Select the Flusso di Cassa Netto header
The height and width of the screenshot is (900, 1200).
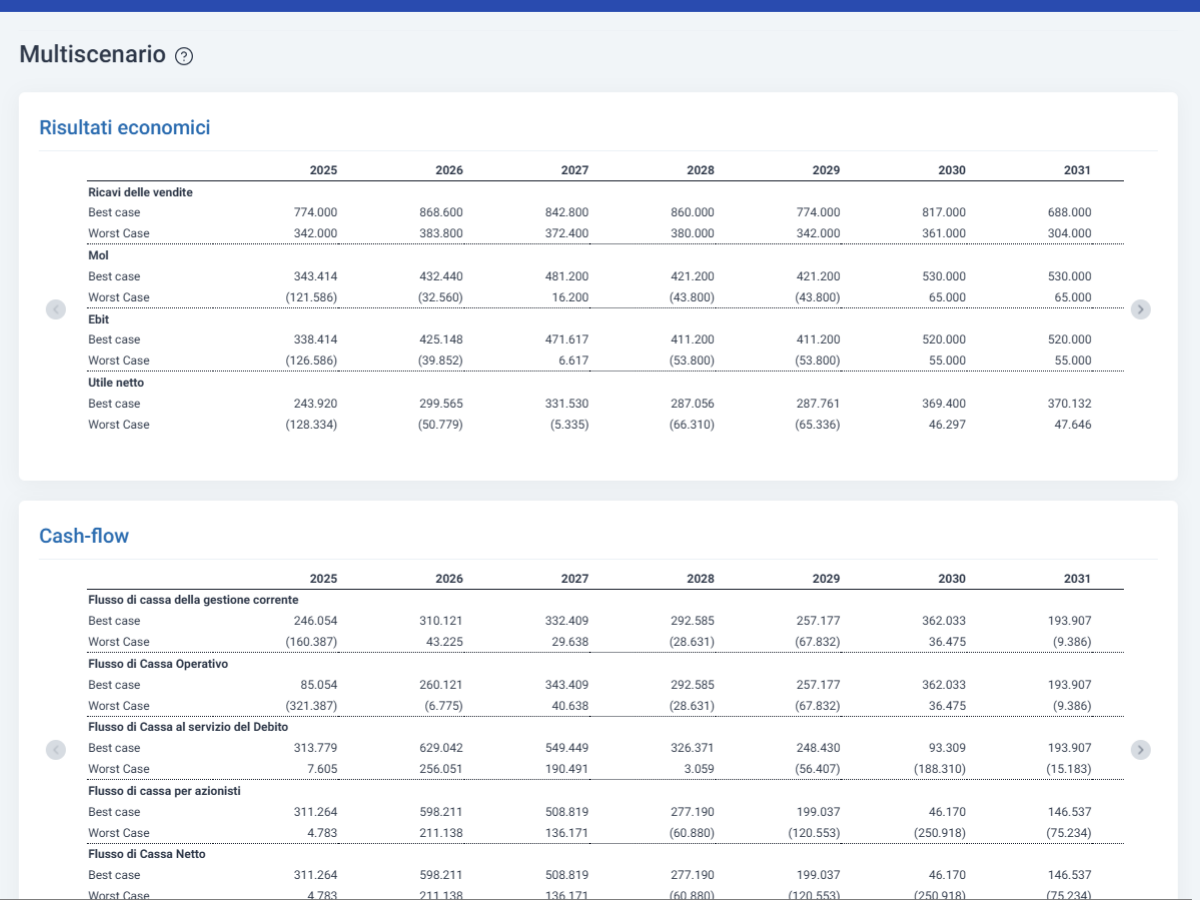coord(147,854)
